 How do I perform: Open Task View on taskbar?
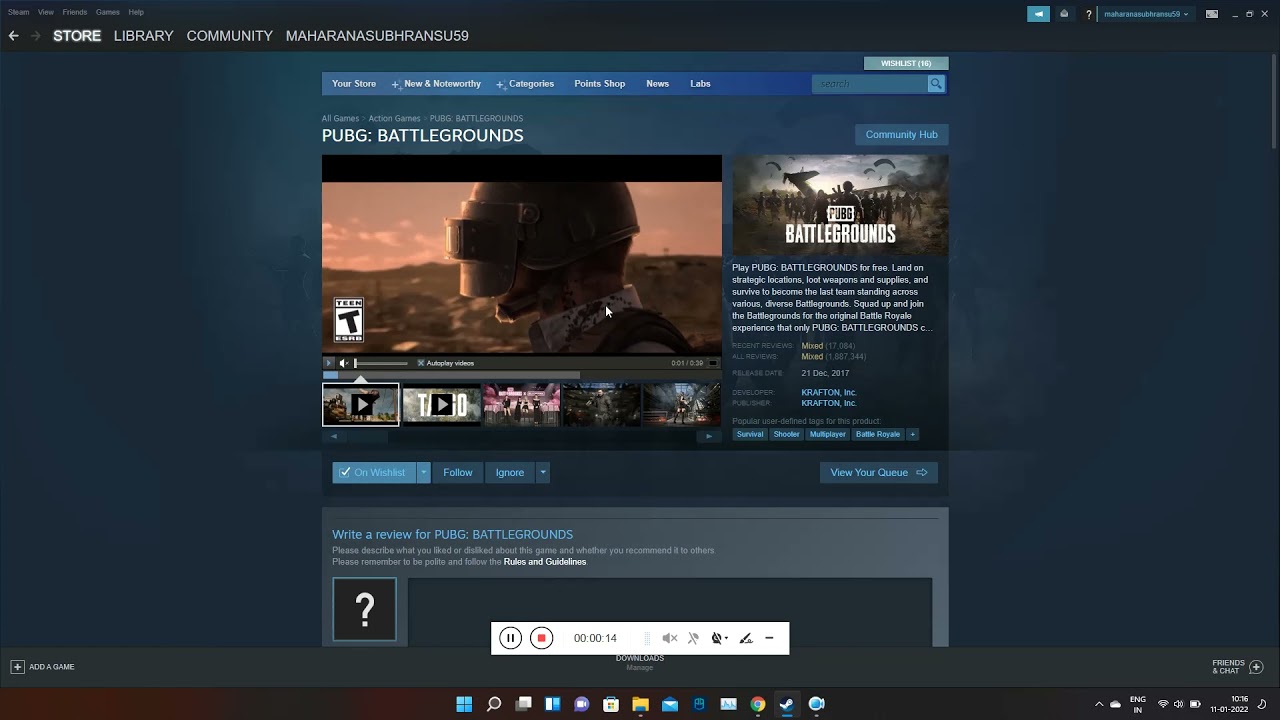pyautogui.click(x=523, y=704)
